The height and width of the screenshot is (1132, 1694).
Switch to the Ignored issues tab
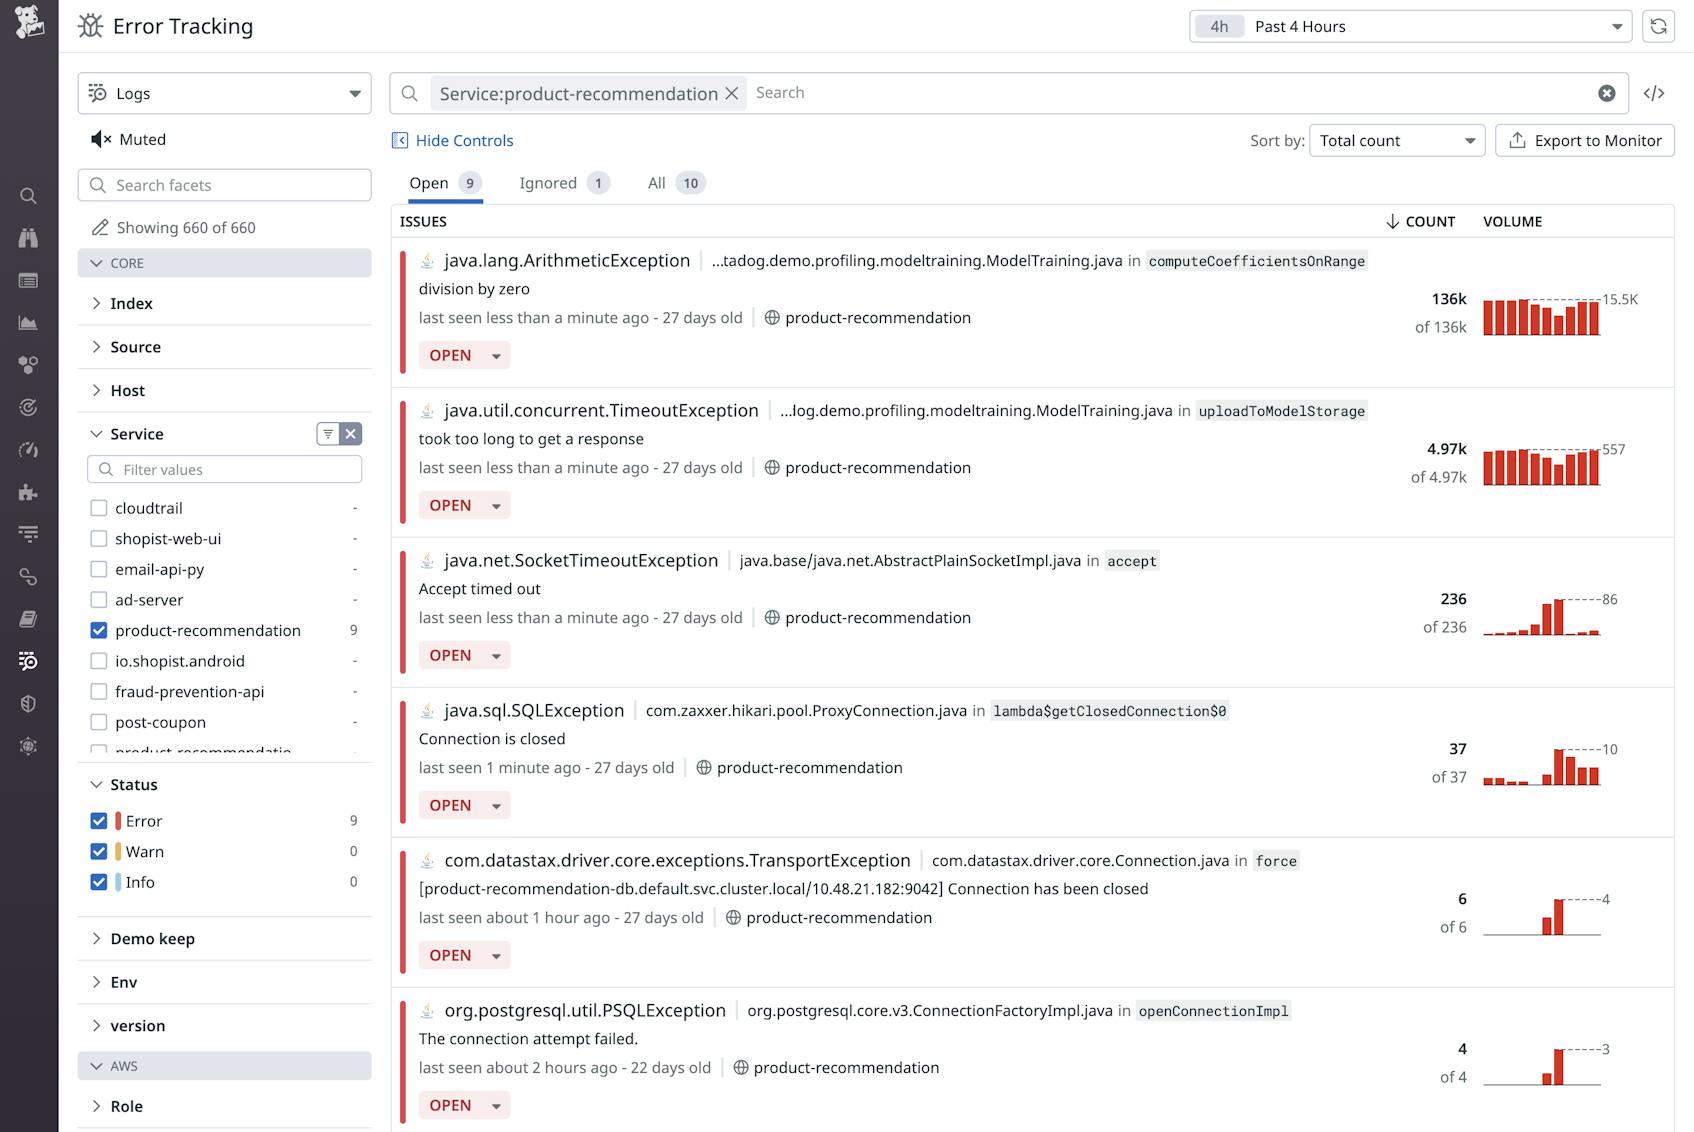pos(547,183)
